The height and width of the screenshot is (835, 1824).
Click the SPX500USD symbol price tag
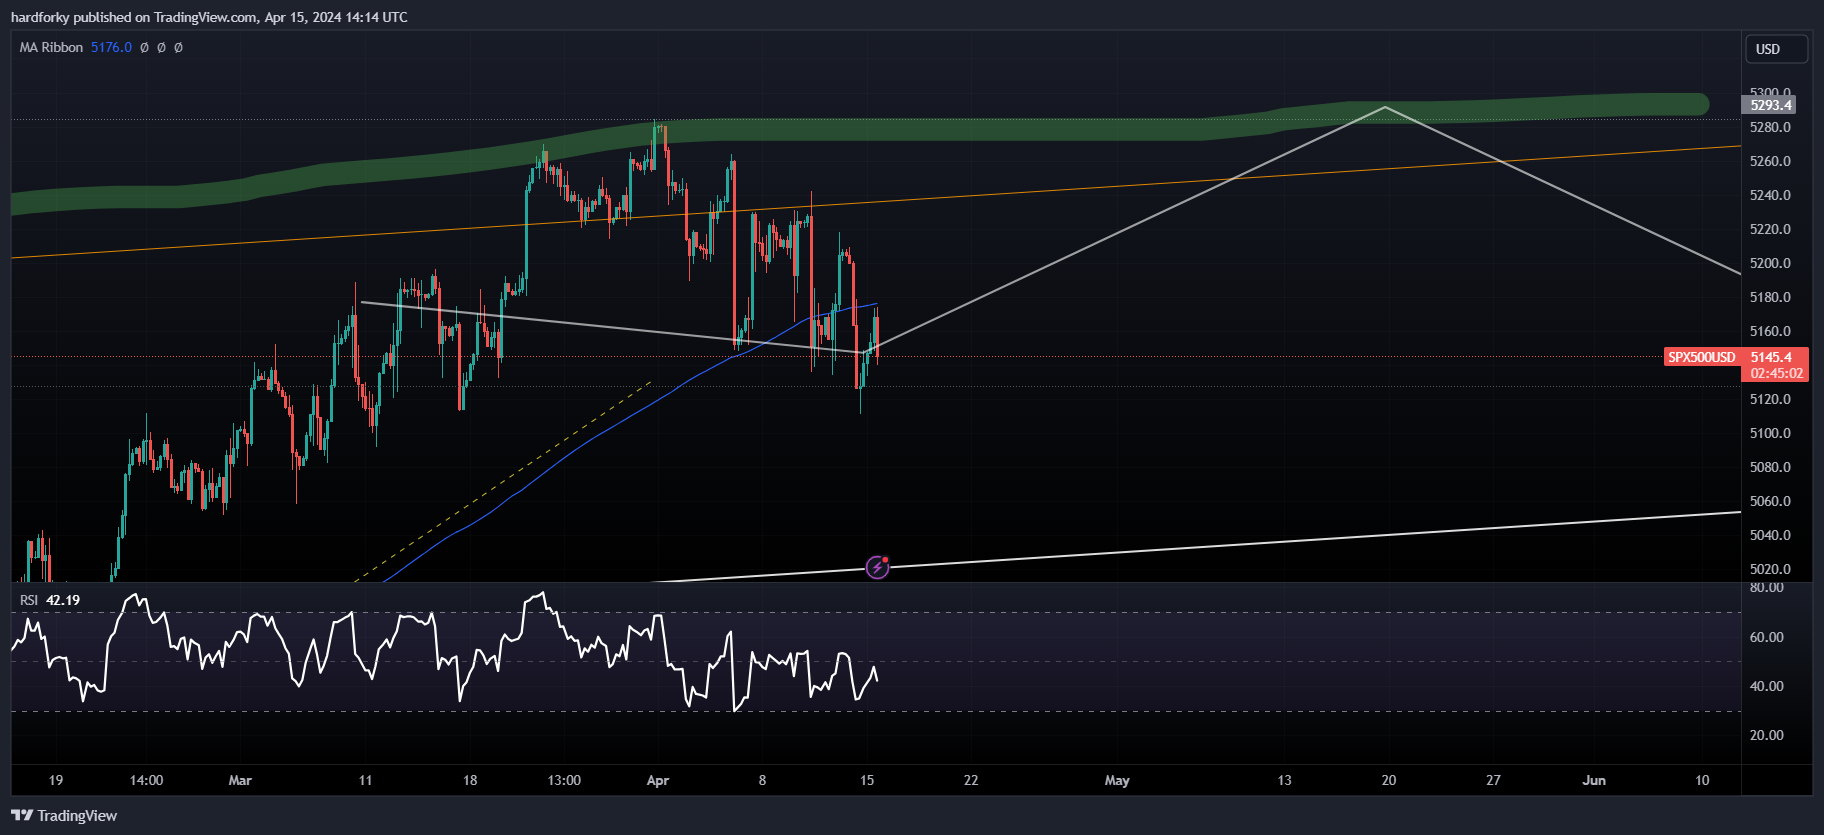(1702, 357)
